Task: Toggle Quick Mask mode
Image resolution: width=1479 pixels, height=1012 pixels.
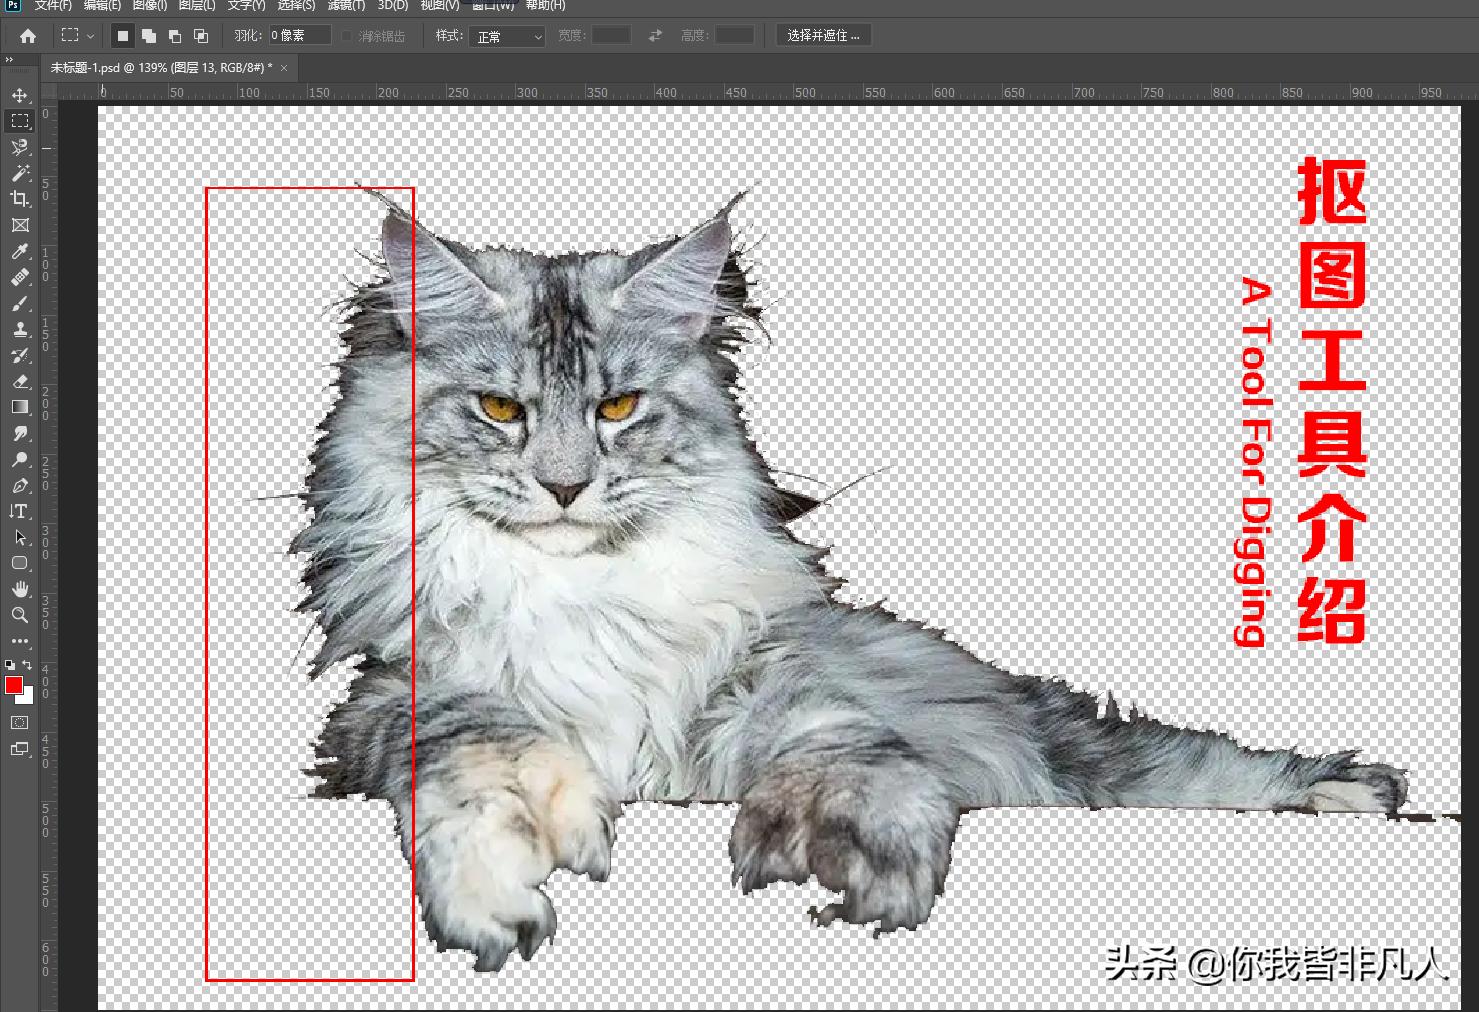Action: pos(19,722)
